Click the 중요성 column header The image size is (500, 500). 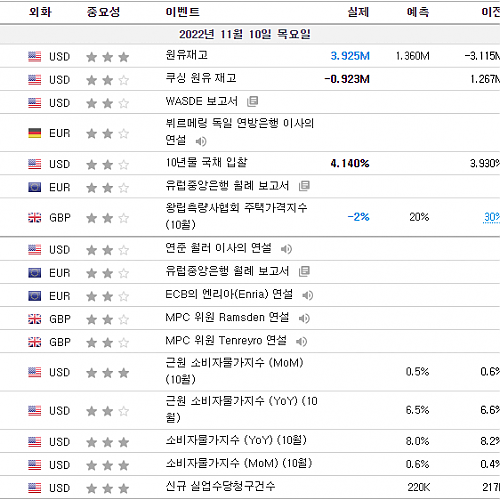point(103,12)
